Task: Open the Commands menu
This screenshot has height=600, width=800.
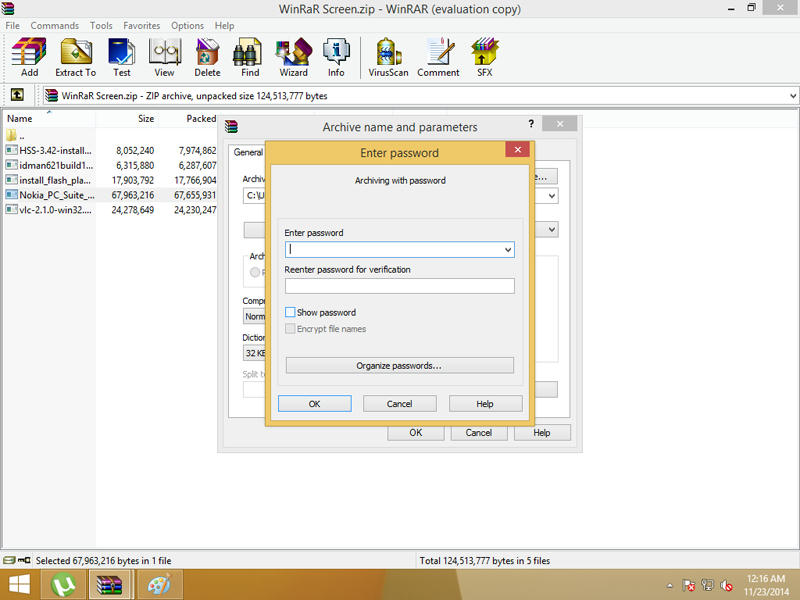Action: (x=55, y=26)
